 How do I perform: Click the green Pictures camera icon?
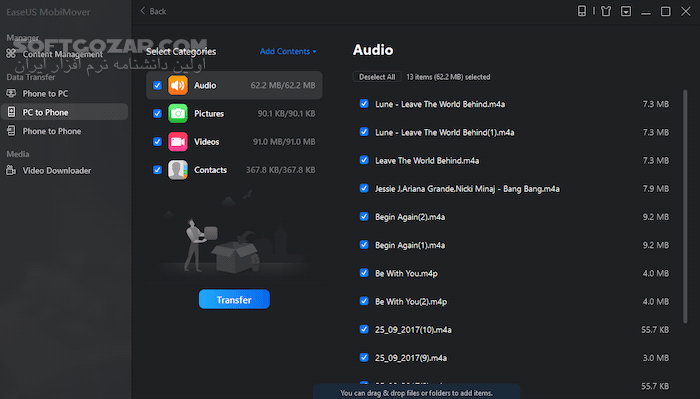(x=178, y=113)
